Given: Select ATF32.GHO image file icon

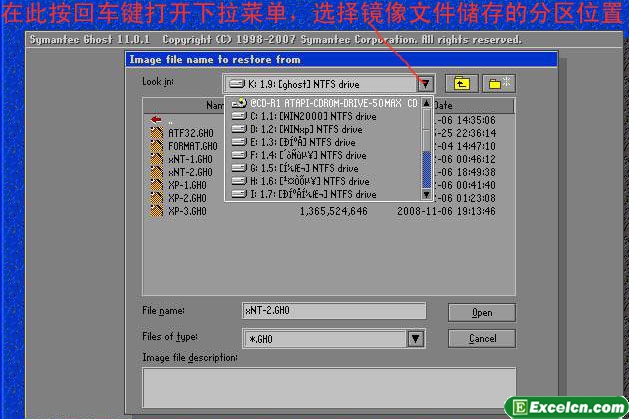Looking at the screenshot, I should [x=156, y=133].
